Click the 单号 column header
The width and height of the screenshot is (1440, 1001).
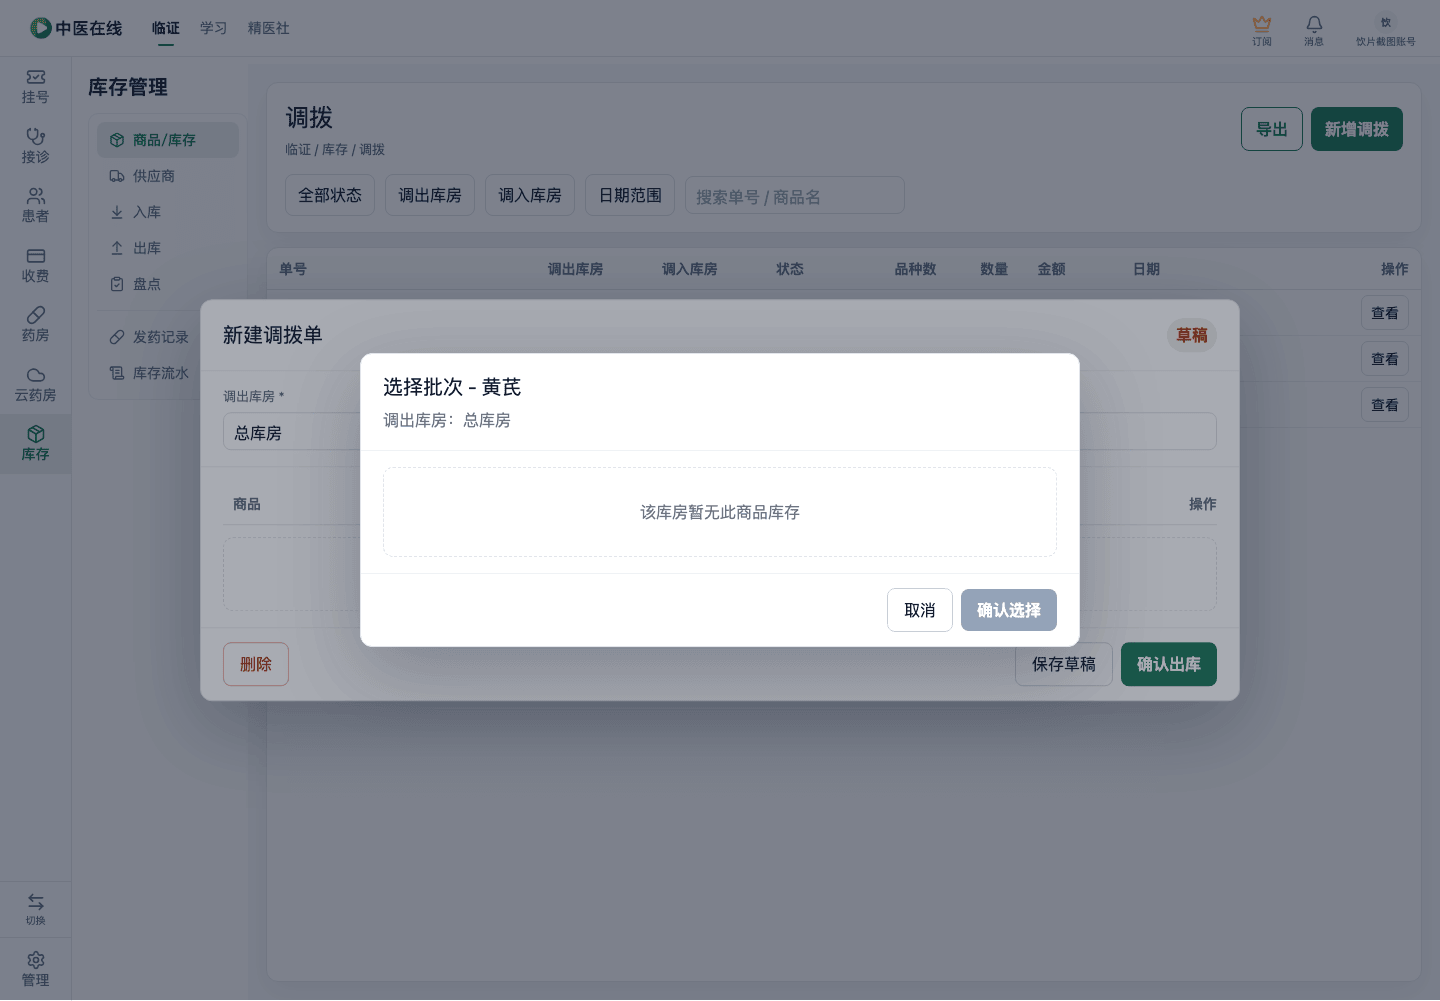[293, 269]
